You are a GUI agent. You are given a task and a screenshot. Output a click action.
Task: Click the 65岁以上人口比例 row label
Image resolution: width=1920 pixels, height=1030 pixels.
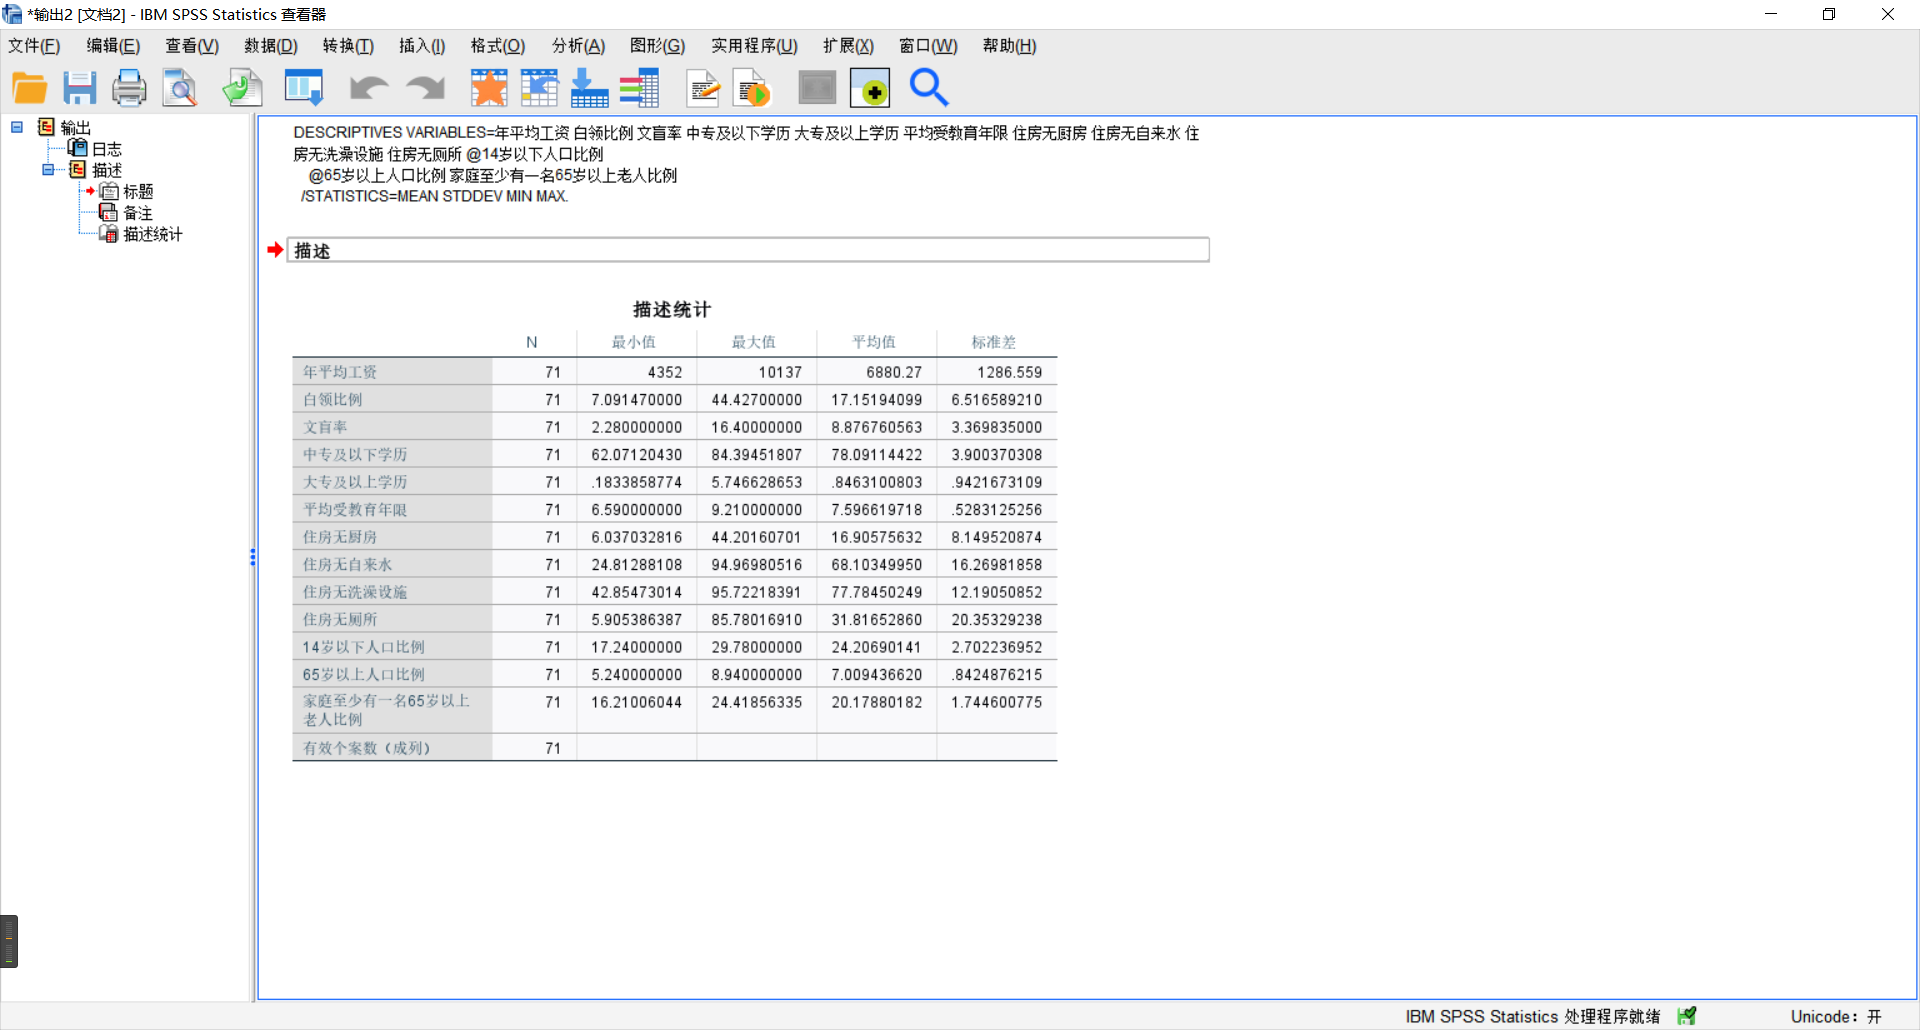(x=363, y=674)
